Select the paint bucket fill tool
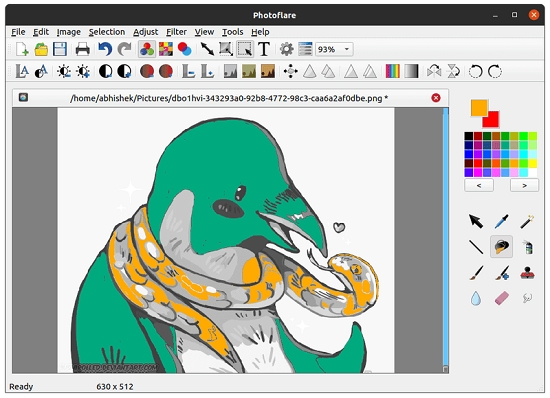Image resolution: width=550 pixels, height=398 pixels. coord(501,247)
